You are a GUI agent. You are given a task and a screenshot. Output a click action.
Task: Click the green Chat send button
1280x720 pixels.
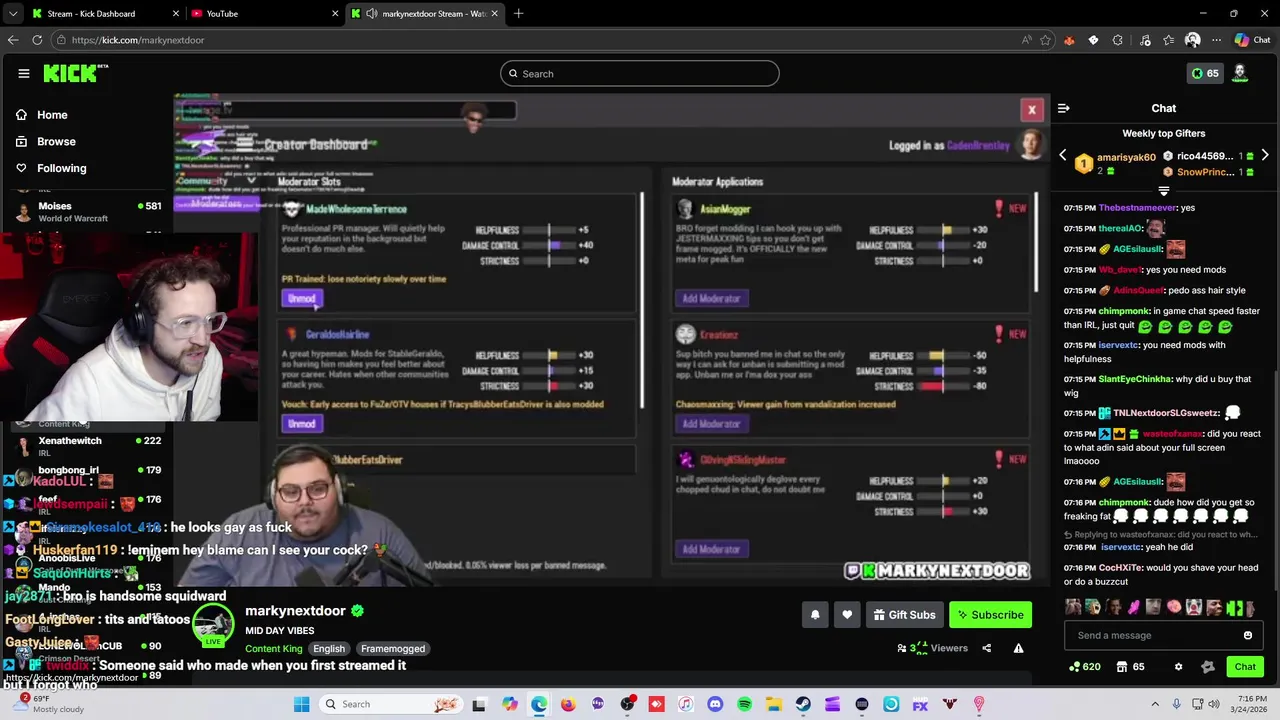click(x=1245, y=667)
